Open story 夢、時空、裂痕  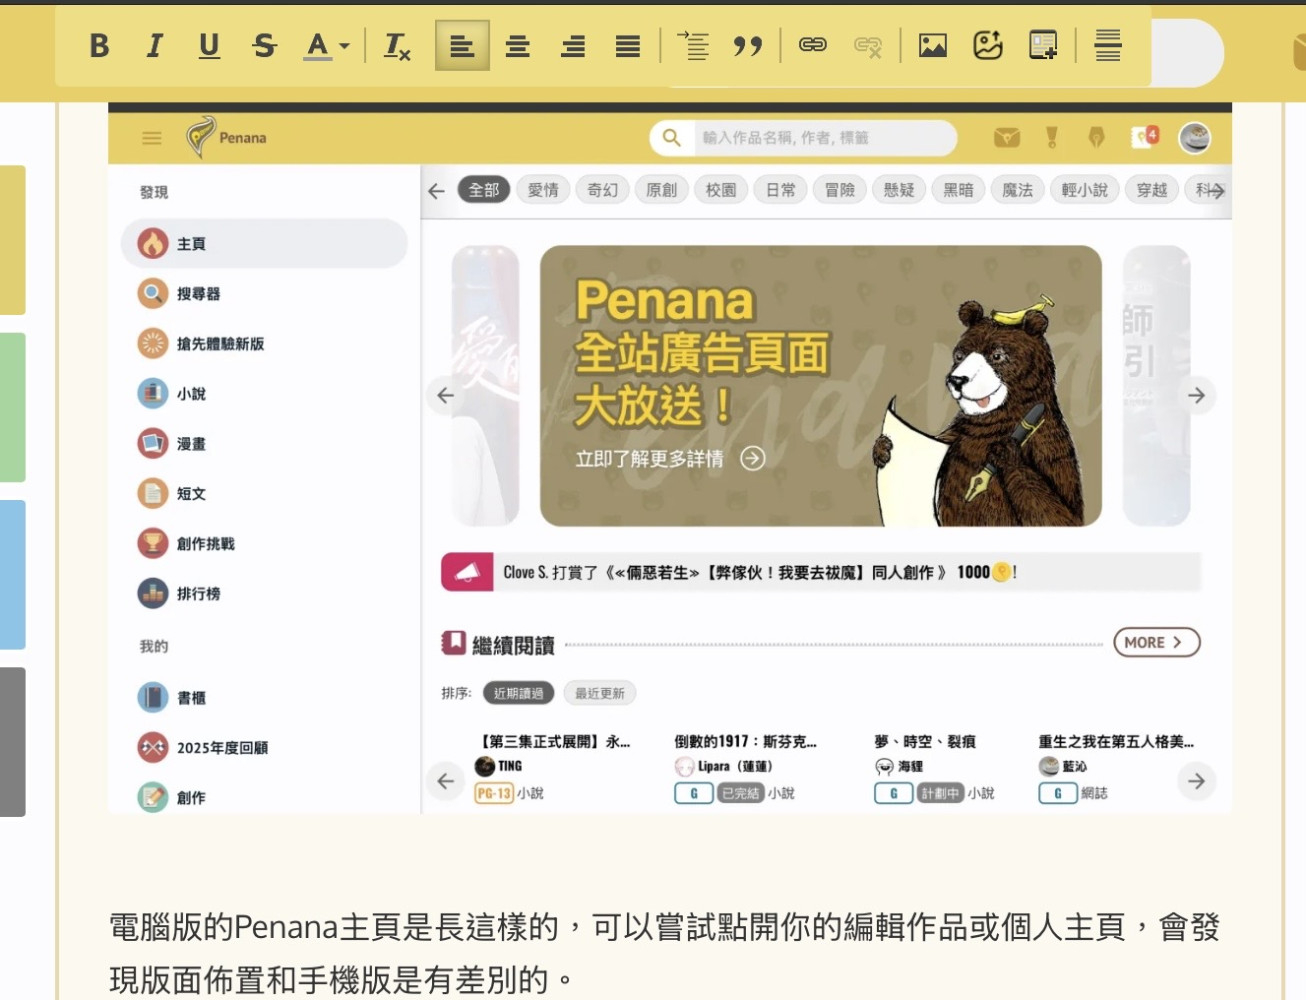tap(925, 742)
